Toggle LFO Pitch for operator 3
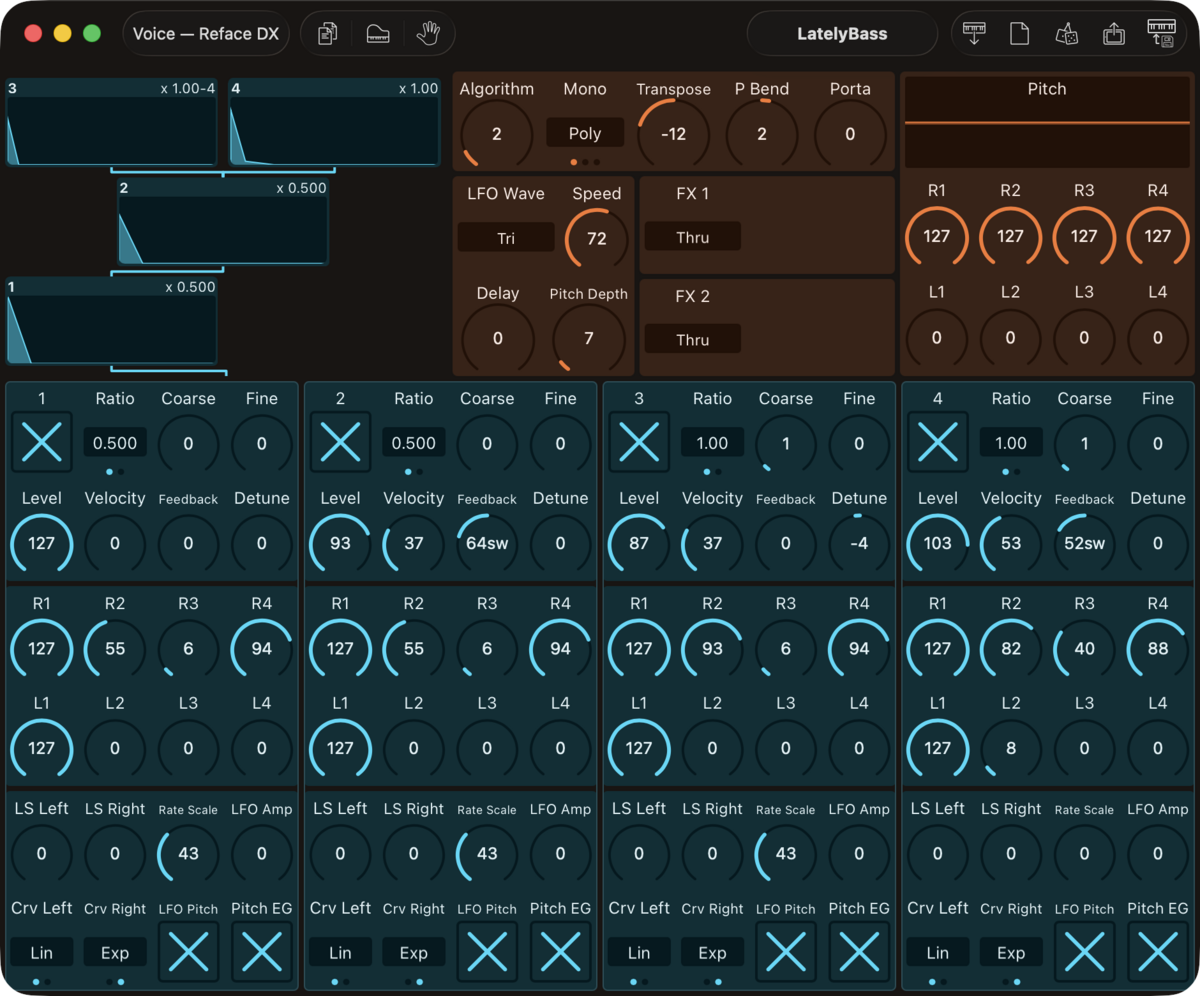This screenshot has height=996, width=1200. pyautogui.click(x=786, y=952)
